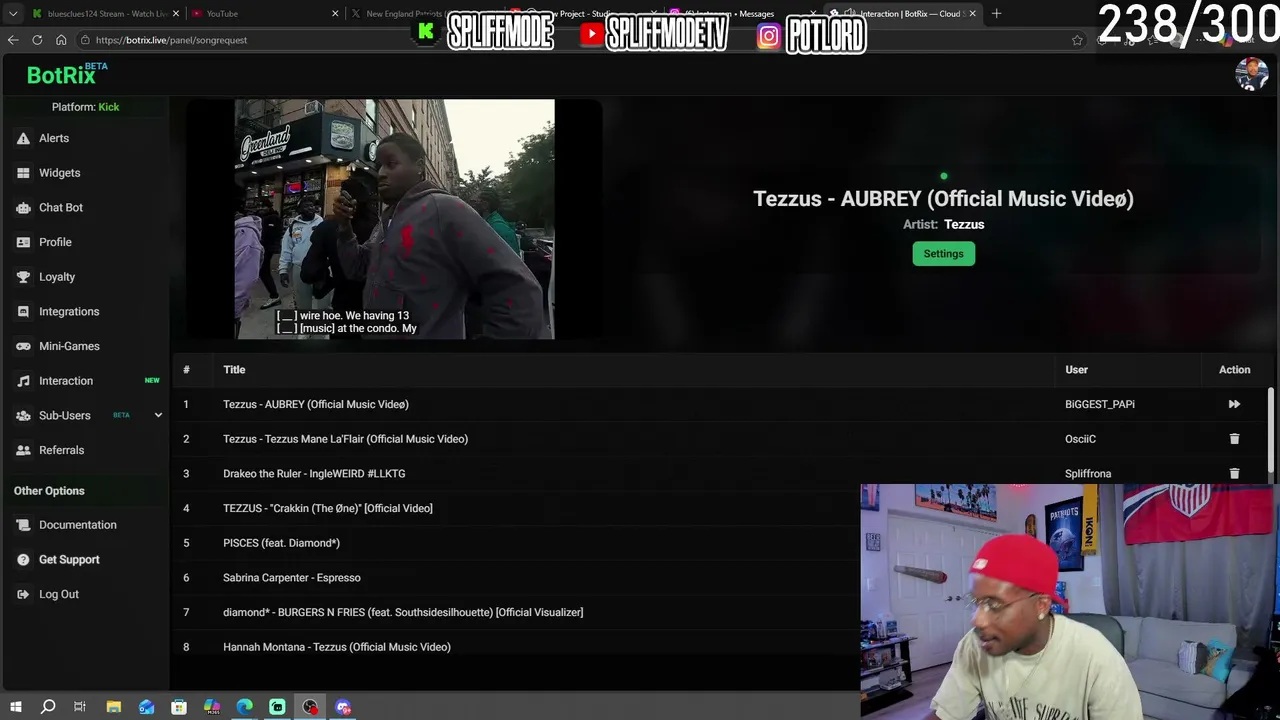
Task: Open Discord from the taskbar
Action: click(x=343, y=707)
